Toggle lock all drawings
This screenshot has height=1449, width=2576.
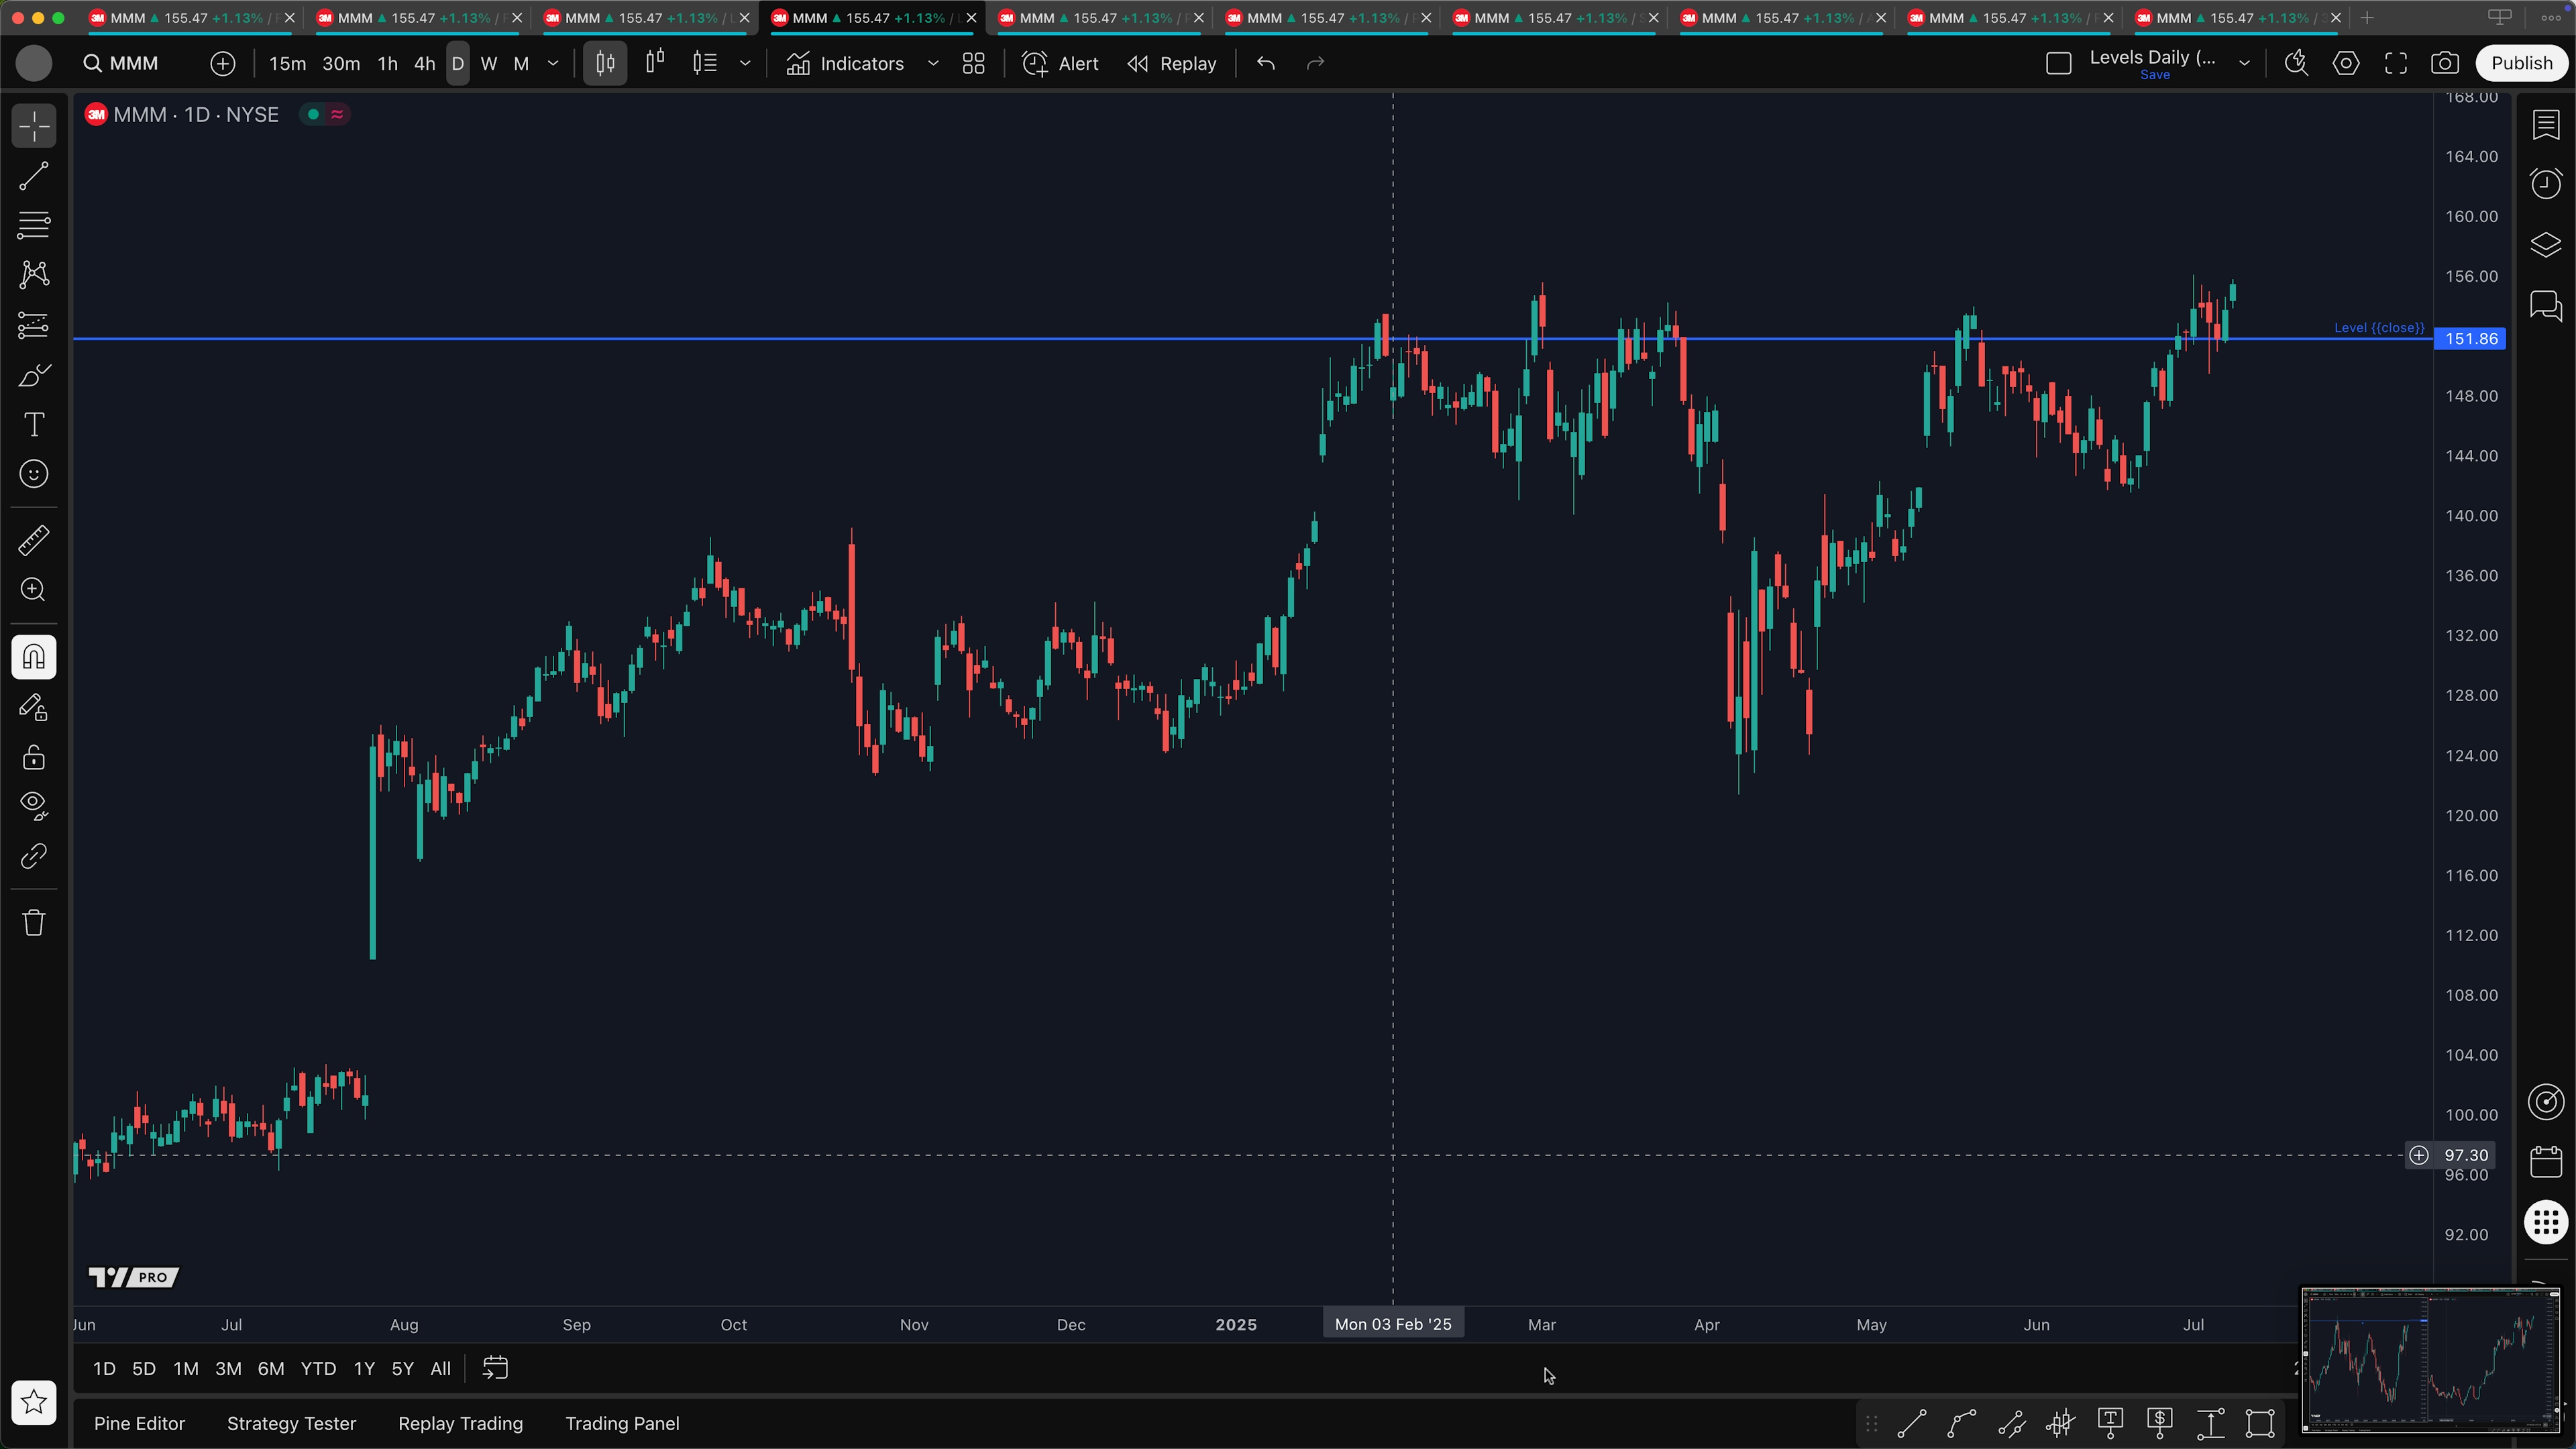(34, 757)
